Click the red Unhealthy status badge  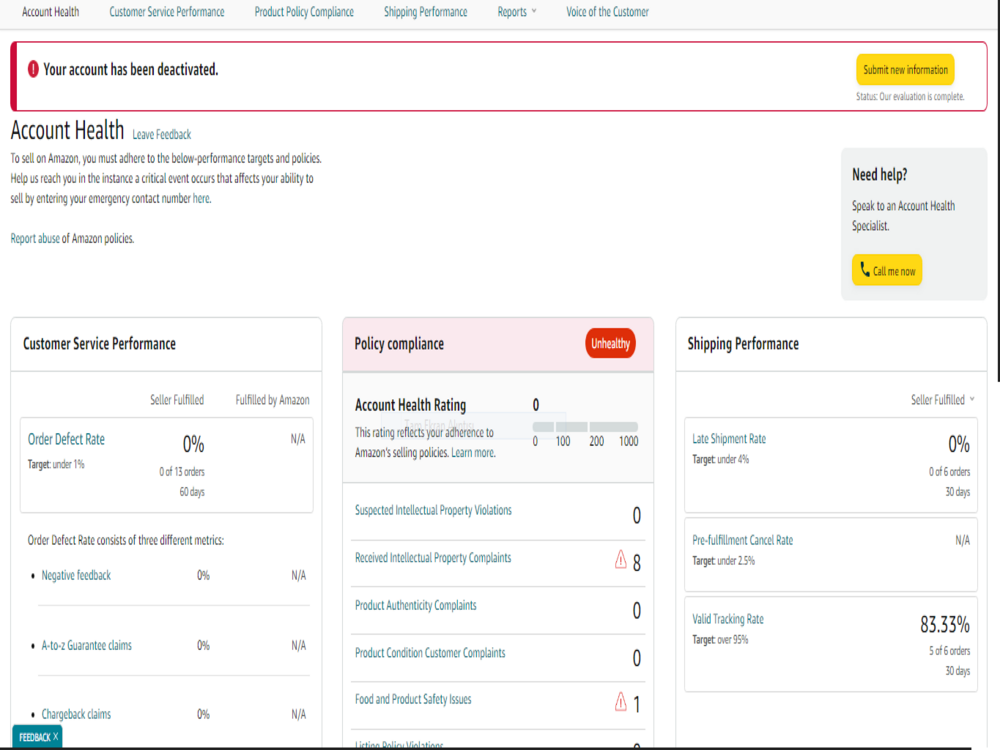pyautogui.click(x=610, y=344)
